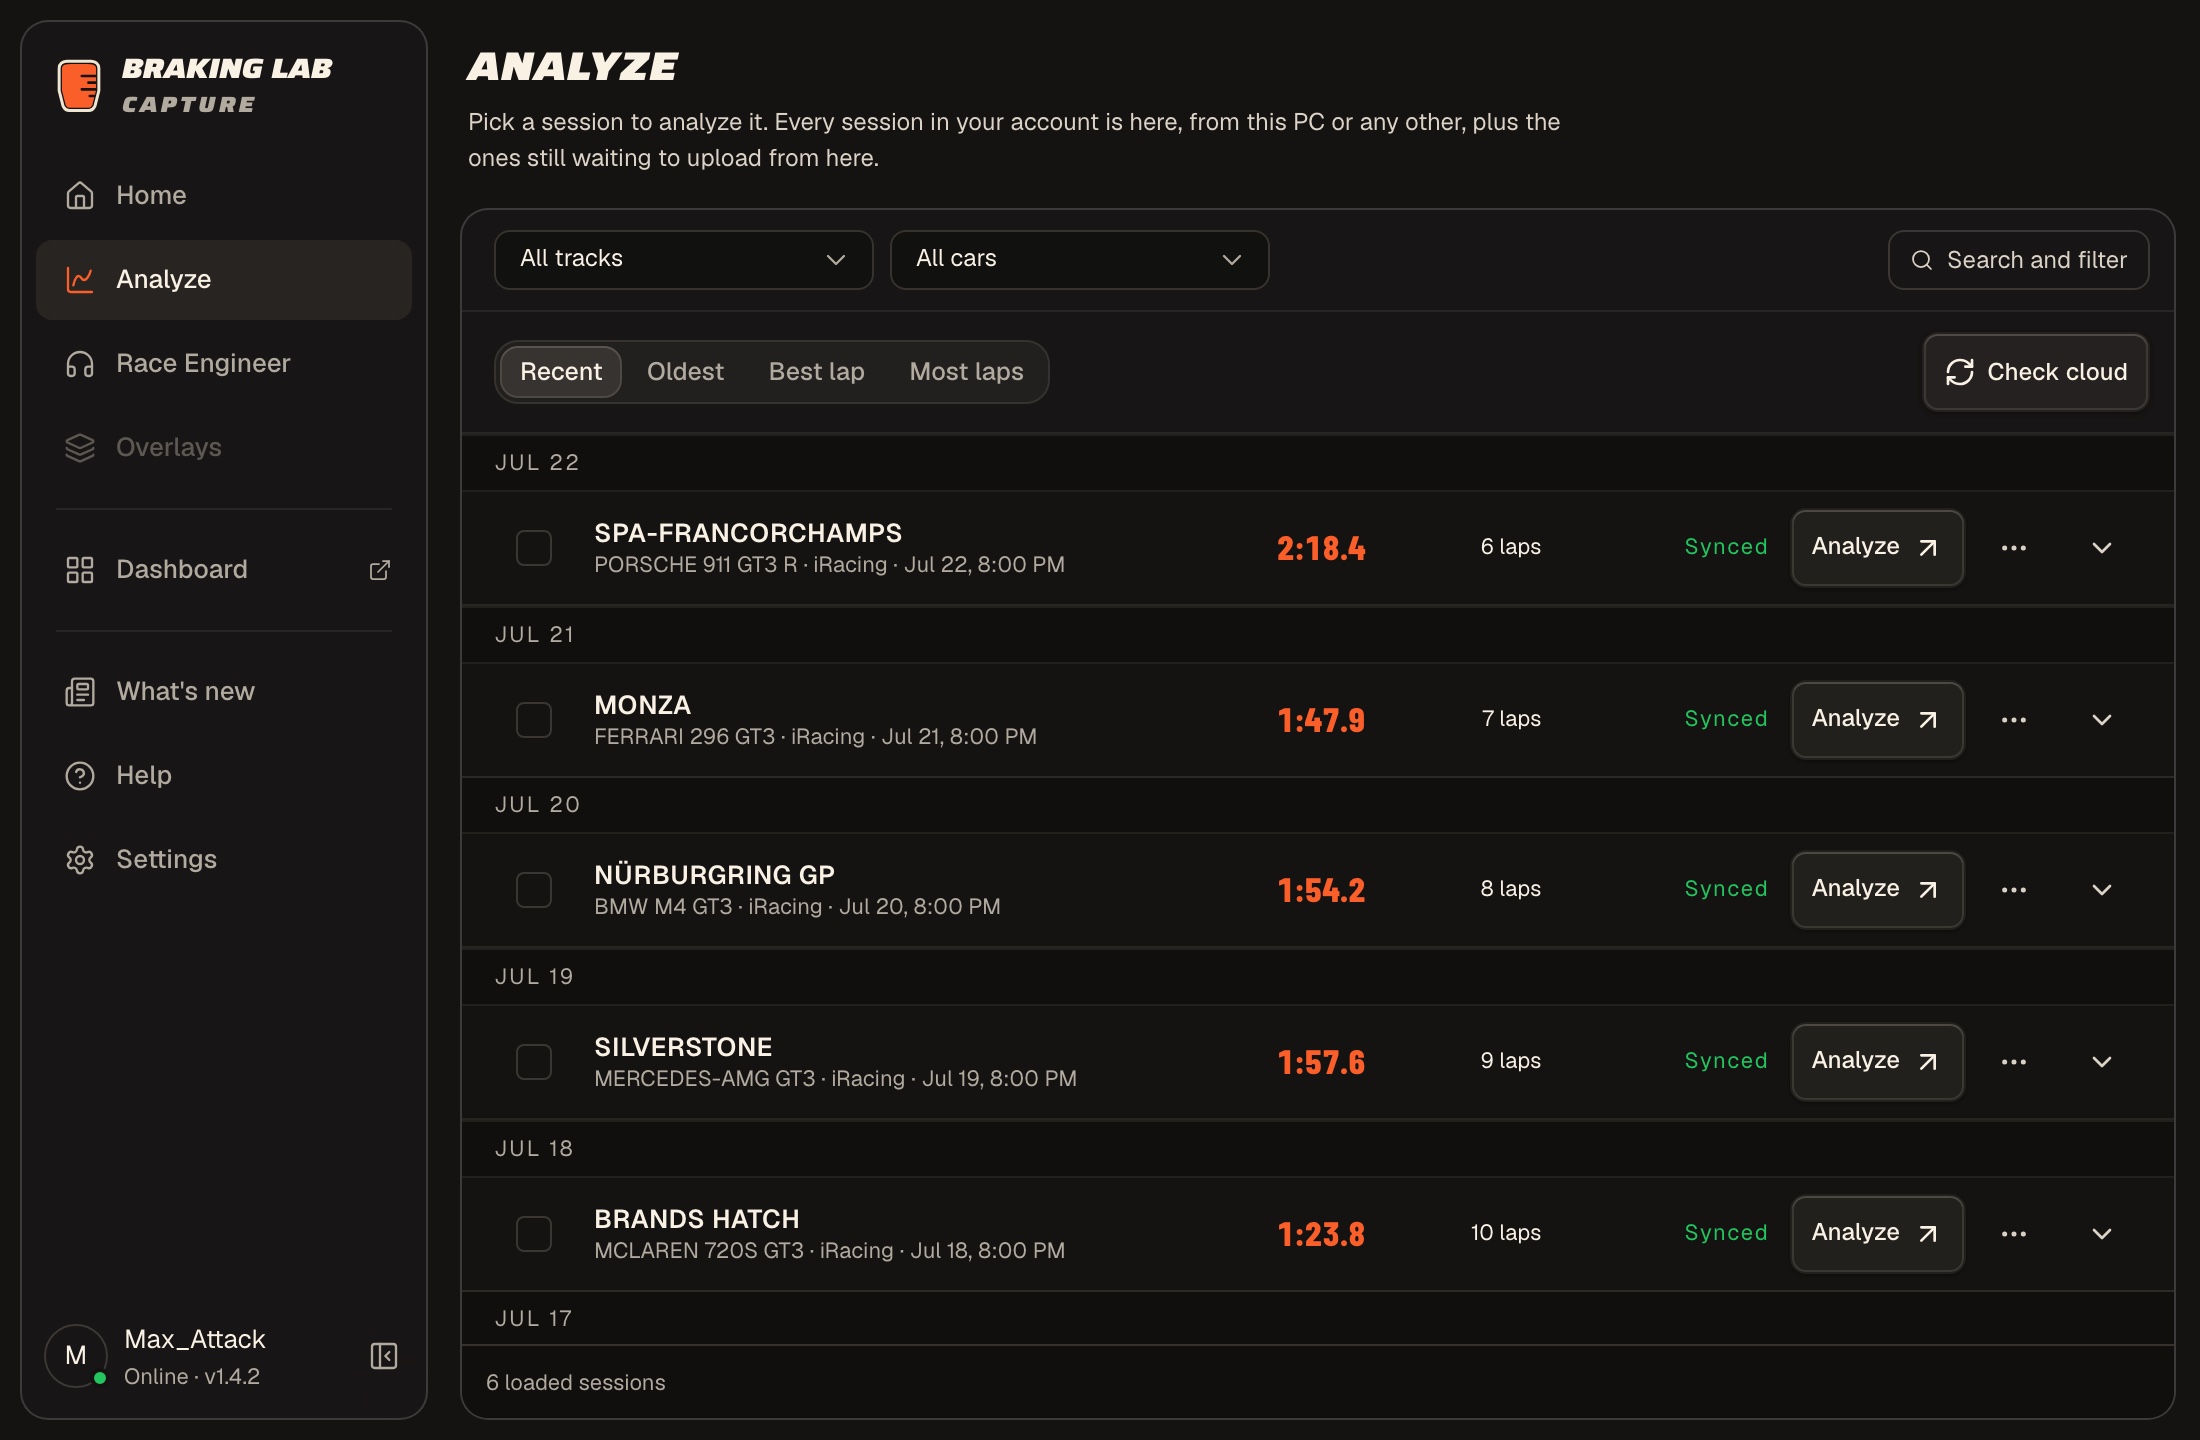The width and height of the screenshot is (2200, 1440).
Task: Click the Dashboard external link icon
Action: 380,569
